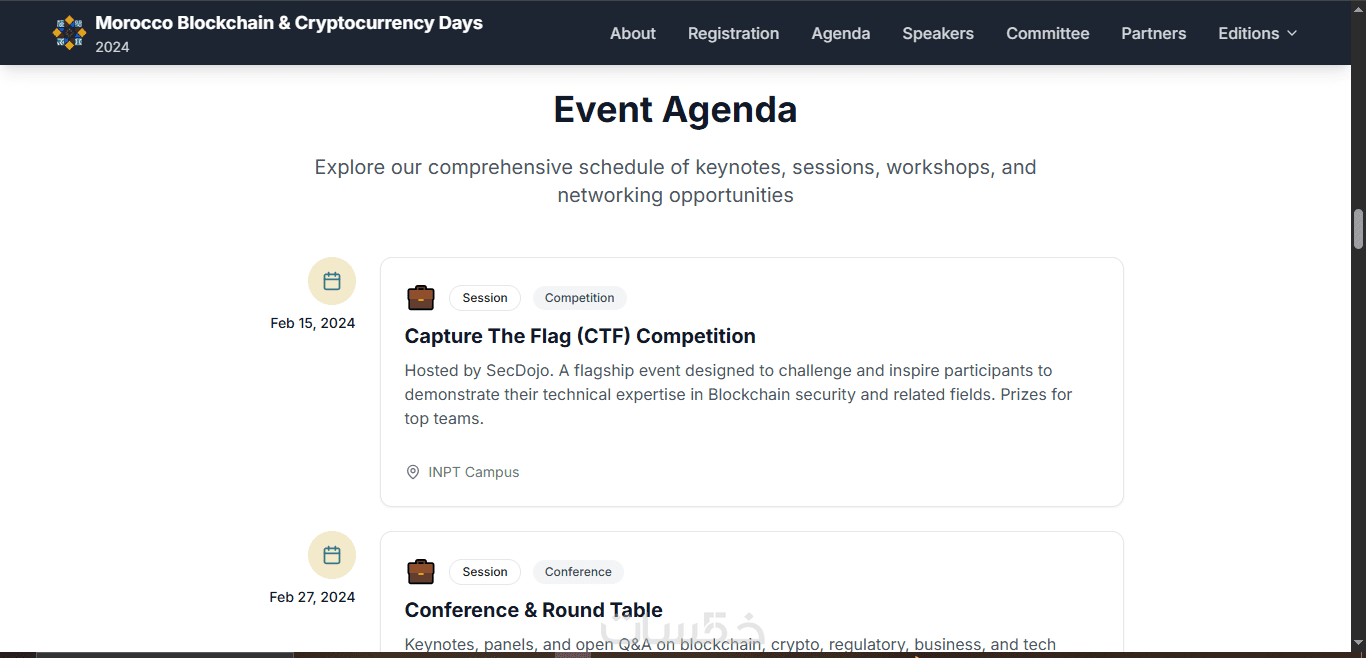Click the location pin icon beside INPT Campus
1366x658 pixels.
click(x=413, y=472)
